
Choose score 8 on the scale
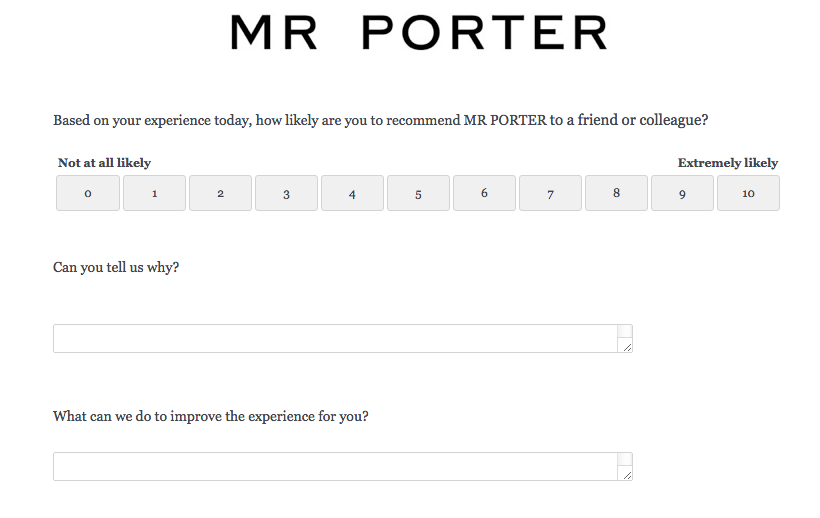coord(616,193)
